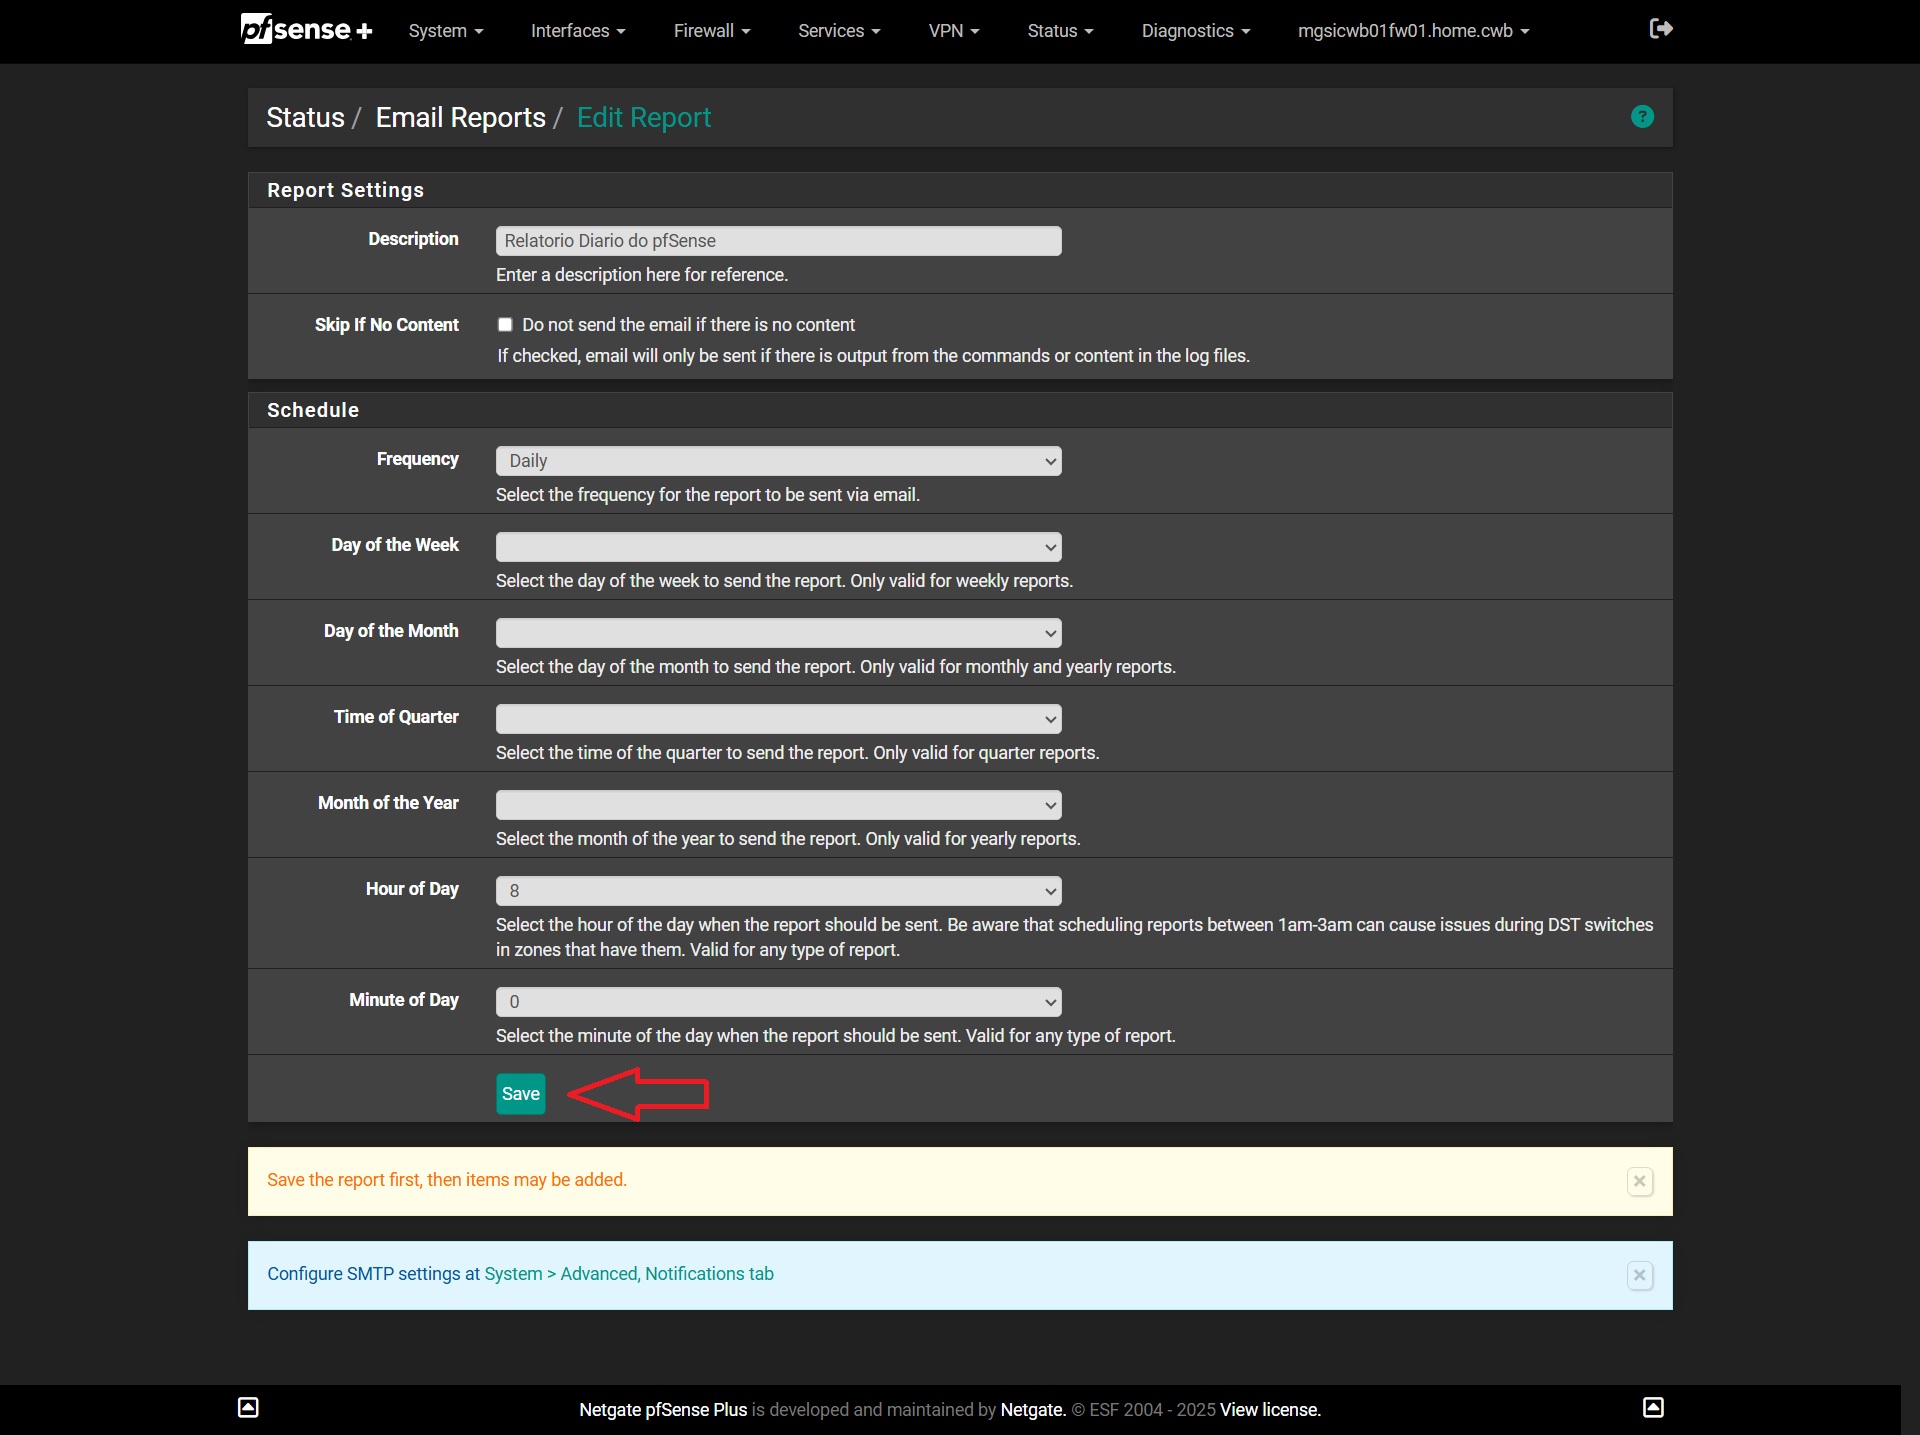Click the 'Schedule' panel heading

click(x=312, y=410)
